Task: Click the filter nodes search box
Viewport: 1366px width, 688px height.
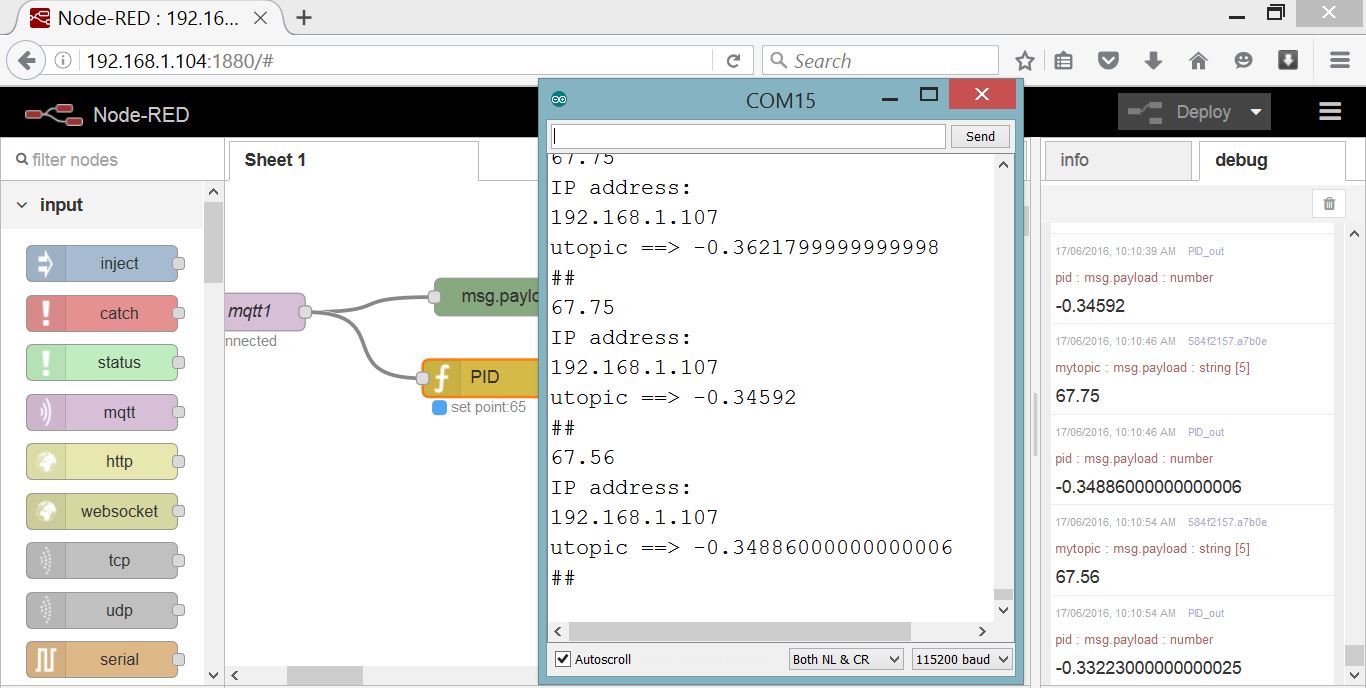Action: [x=112, y=160]
